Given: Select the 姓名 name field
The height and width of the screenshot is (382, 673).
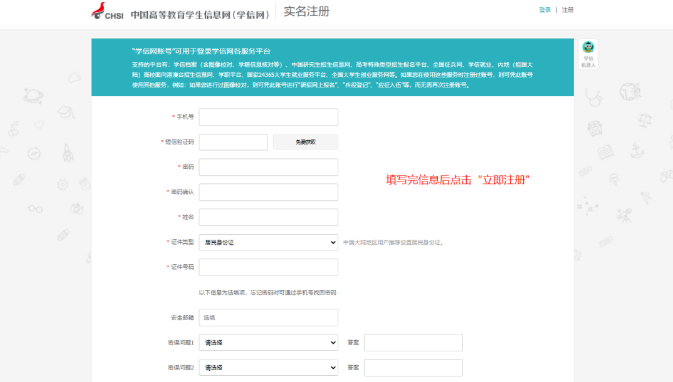Looking at the screenshot, I should pyautogui.click(x=268, y=217).
